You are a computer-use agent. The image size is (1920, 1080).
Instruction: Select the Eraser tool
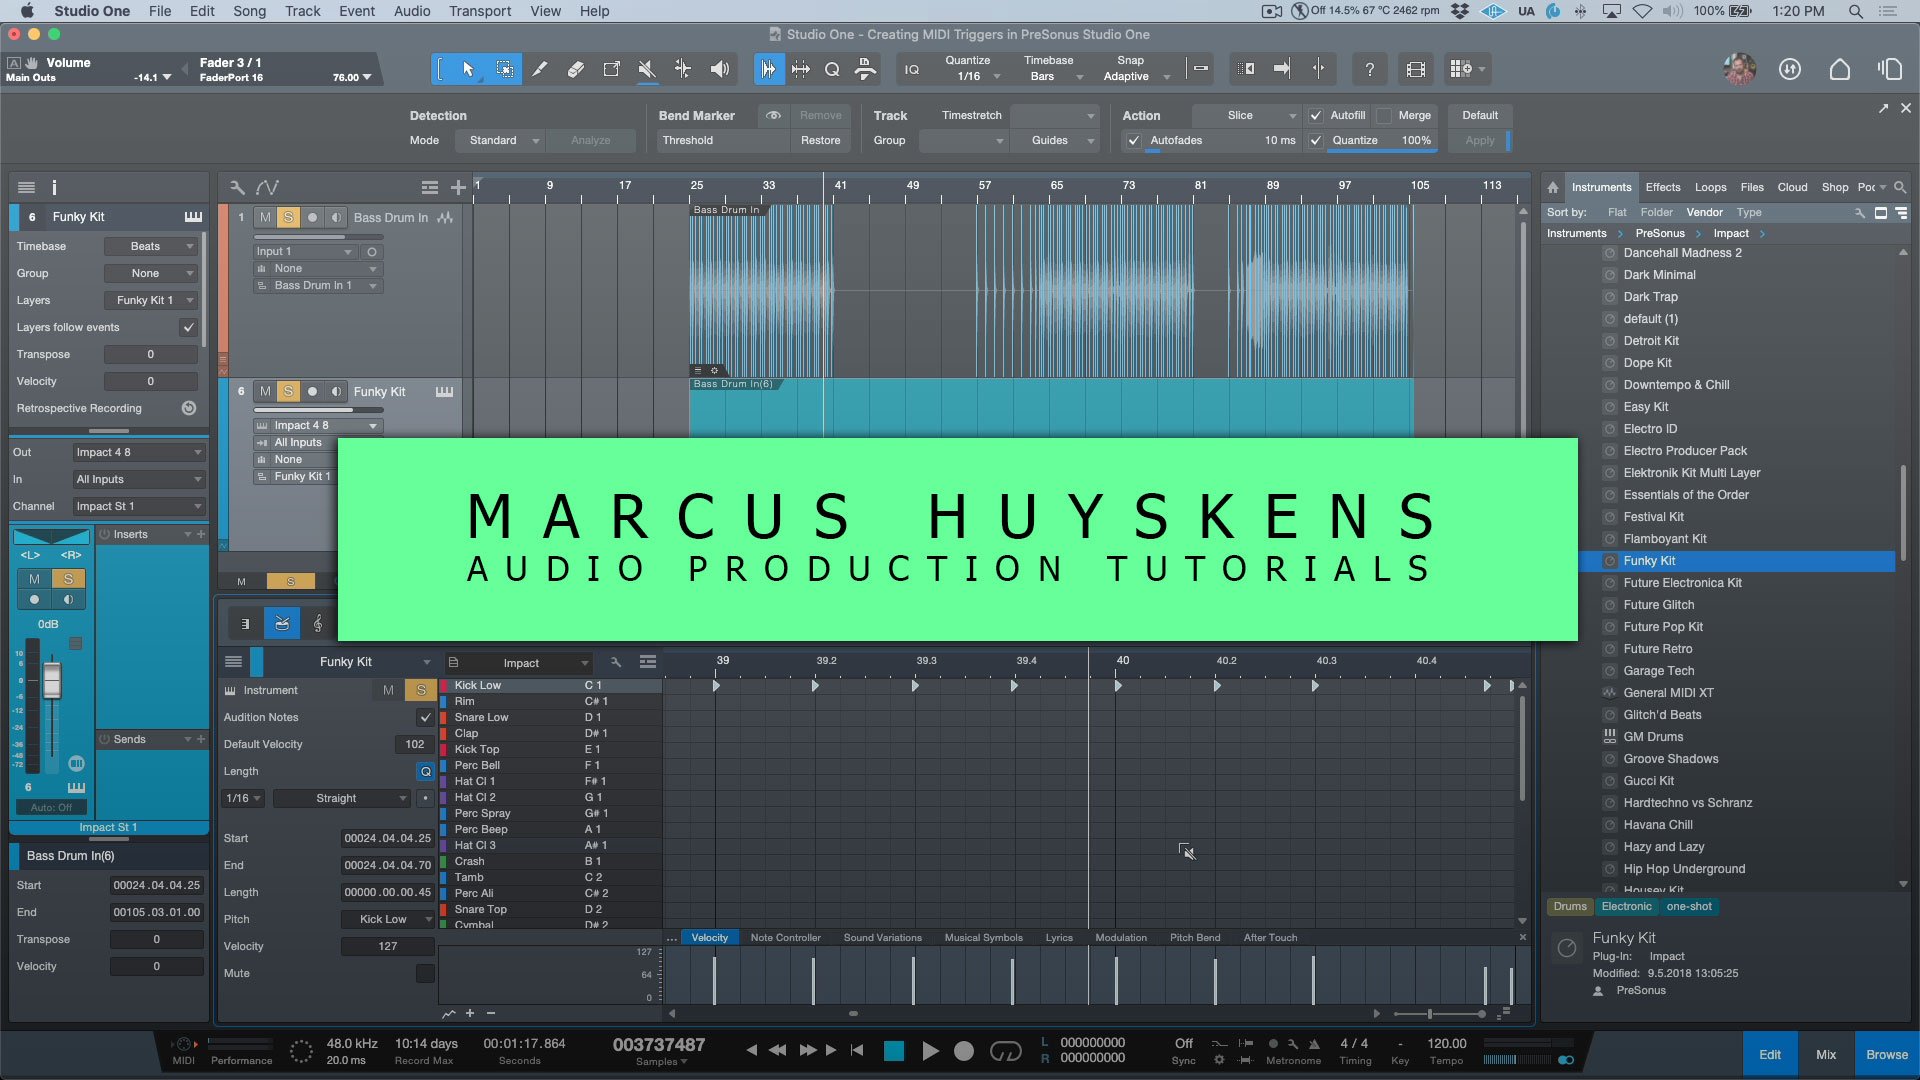pos(576,69)
